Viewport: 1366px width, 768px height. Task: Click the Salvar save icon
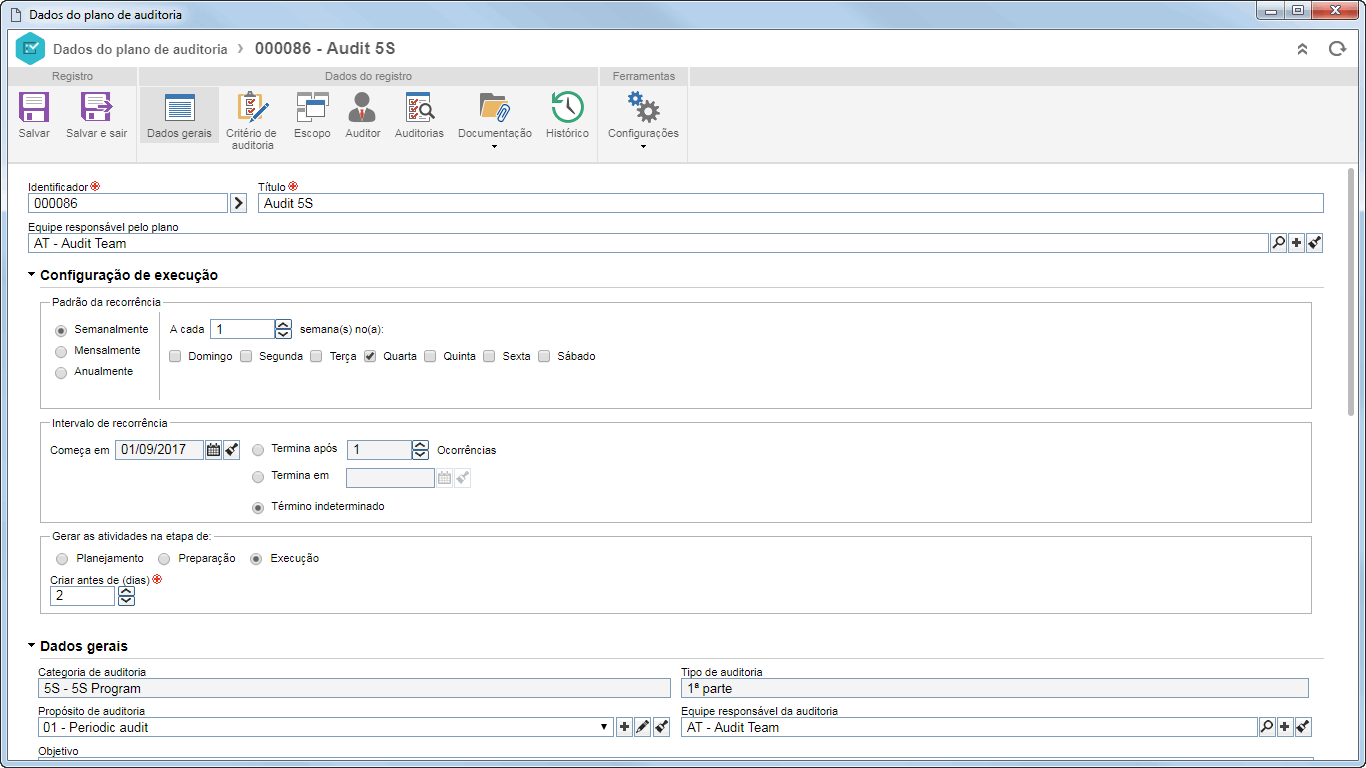pos(34,107)
